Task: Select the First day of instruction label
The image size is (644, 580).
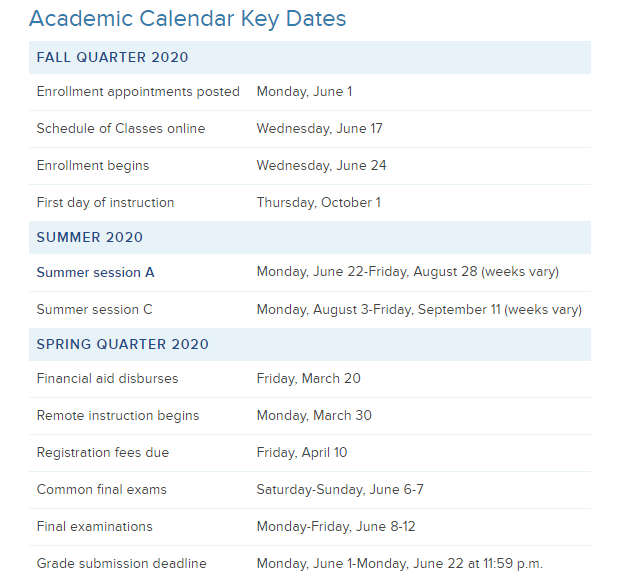Action: (x=105, y=203)
